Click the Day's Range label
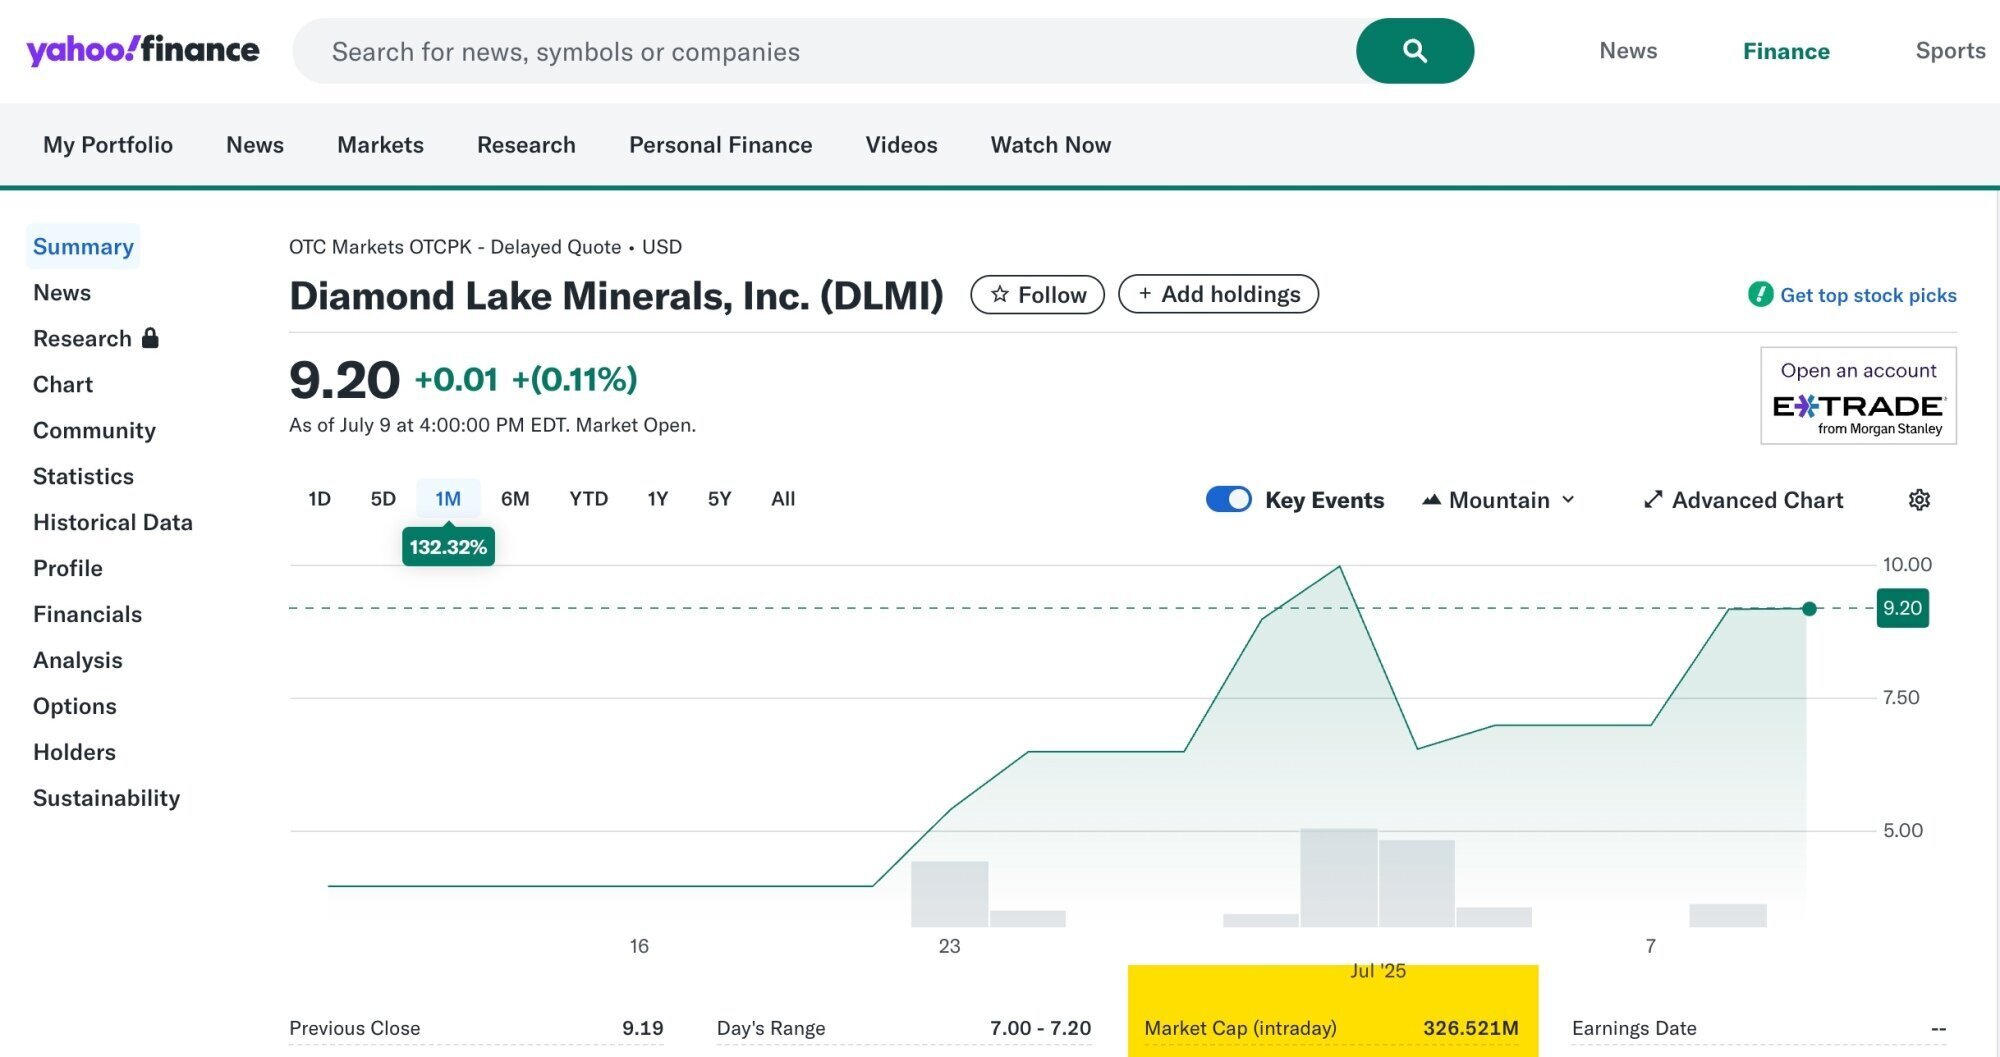This screenshot has height=1057, width=2000. click(x=771, y=1028)
